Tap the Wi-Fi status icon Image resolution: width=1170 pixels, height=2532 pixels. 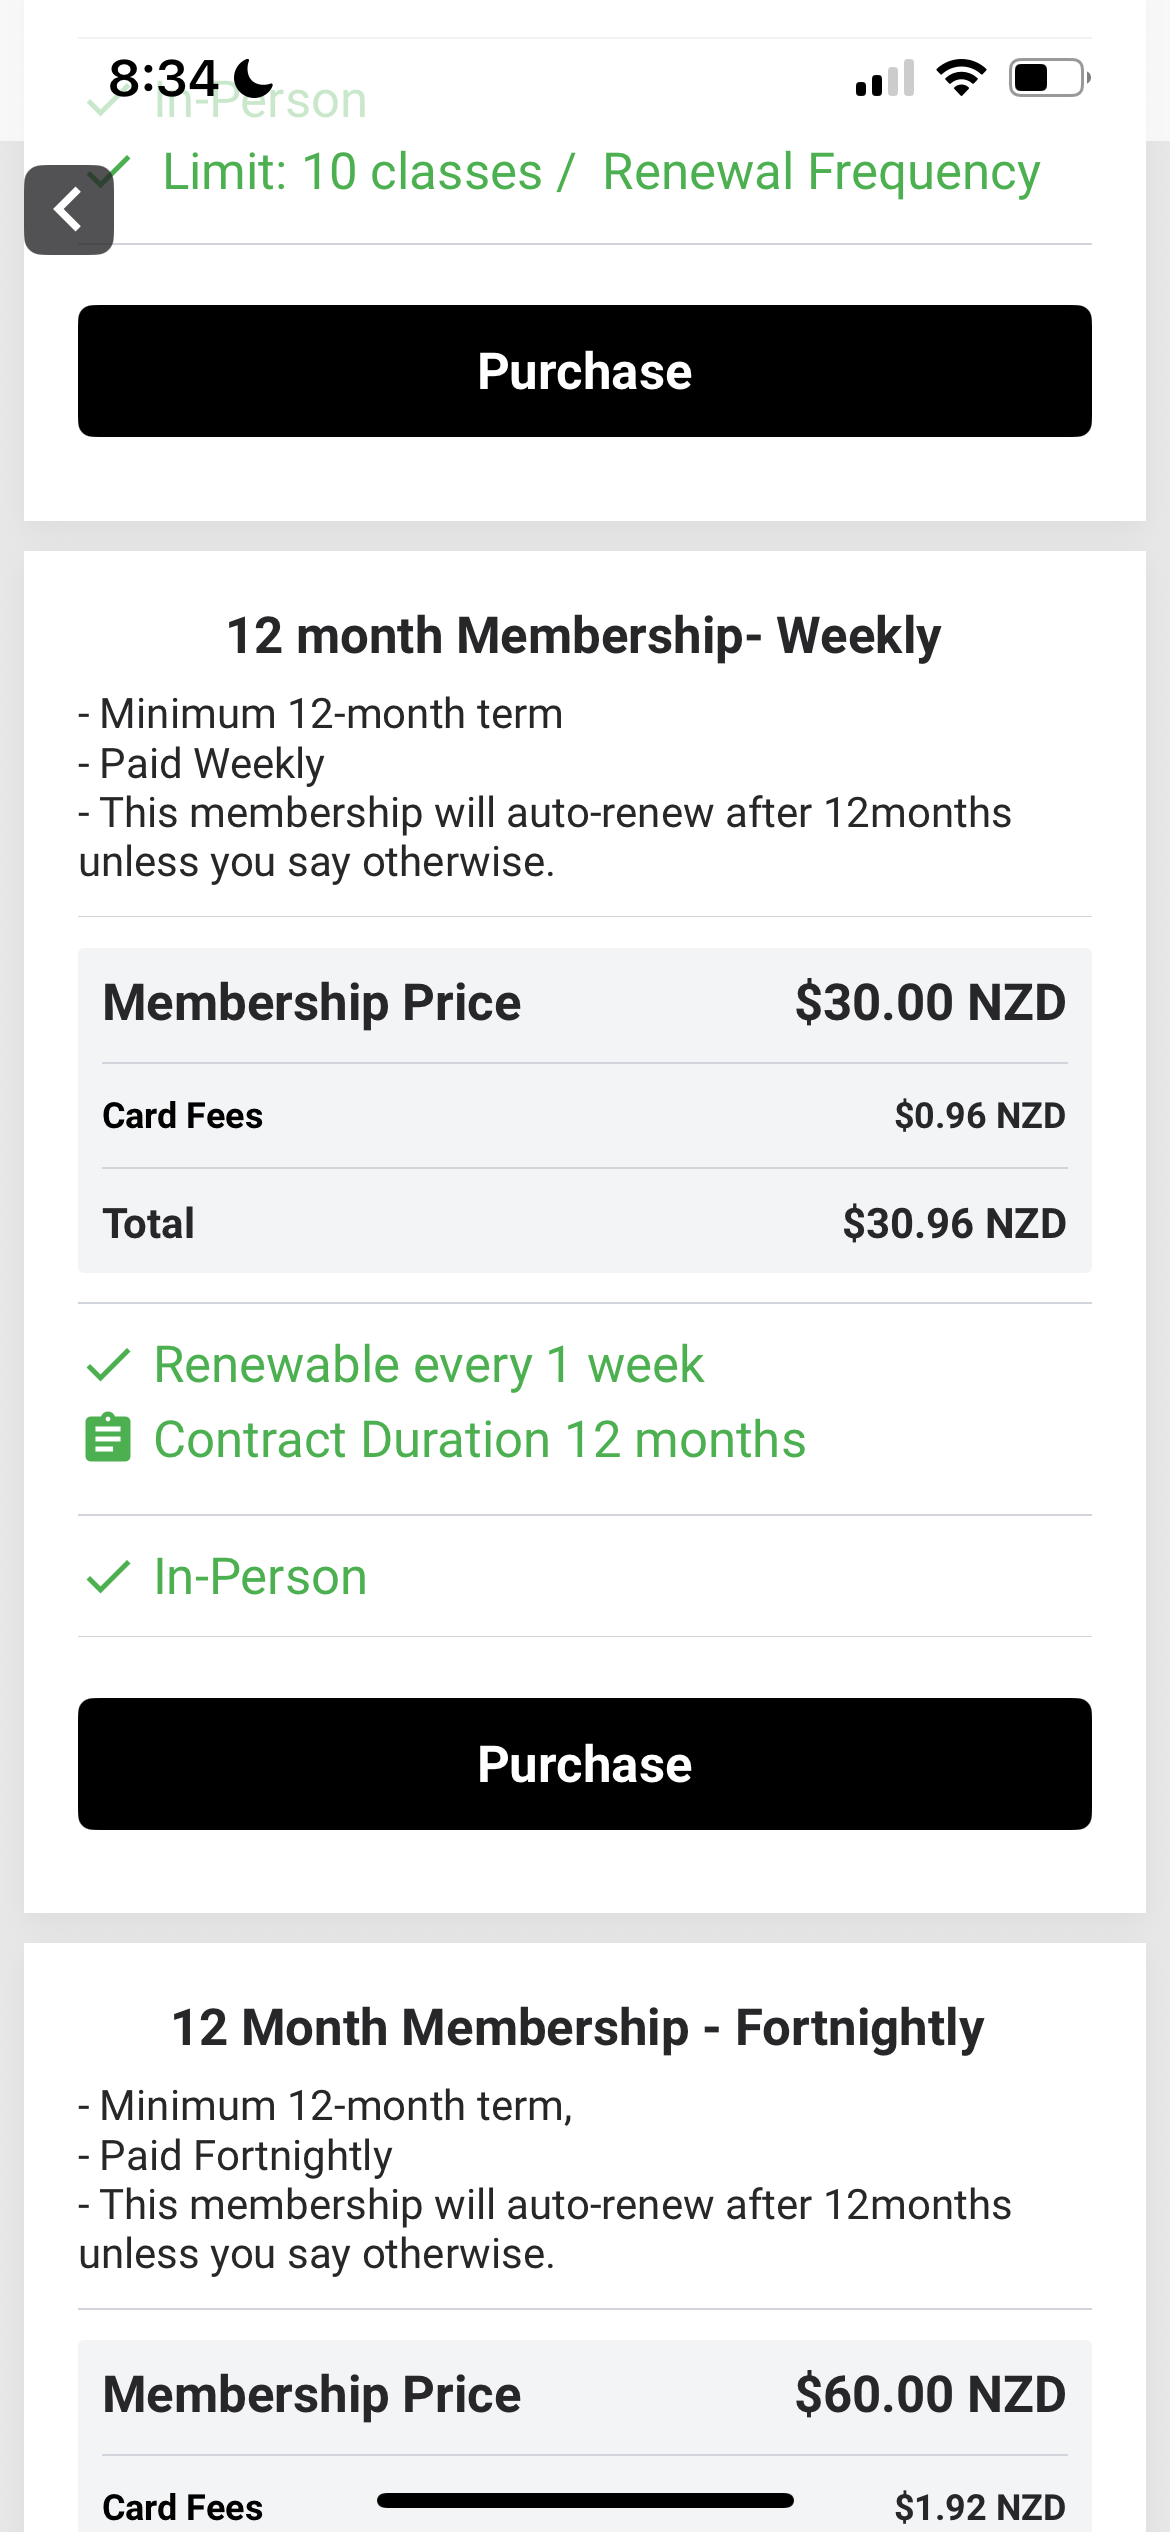coord(961,78)
